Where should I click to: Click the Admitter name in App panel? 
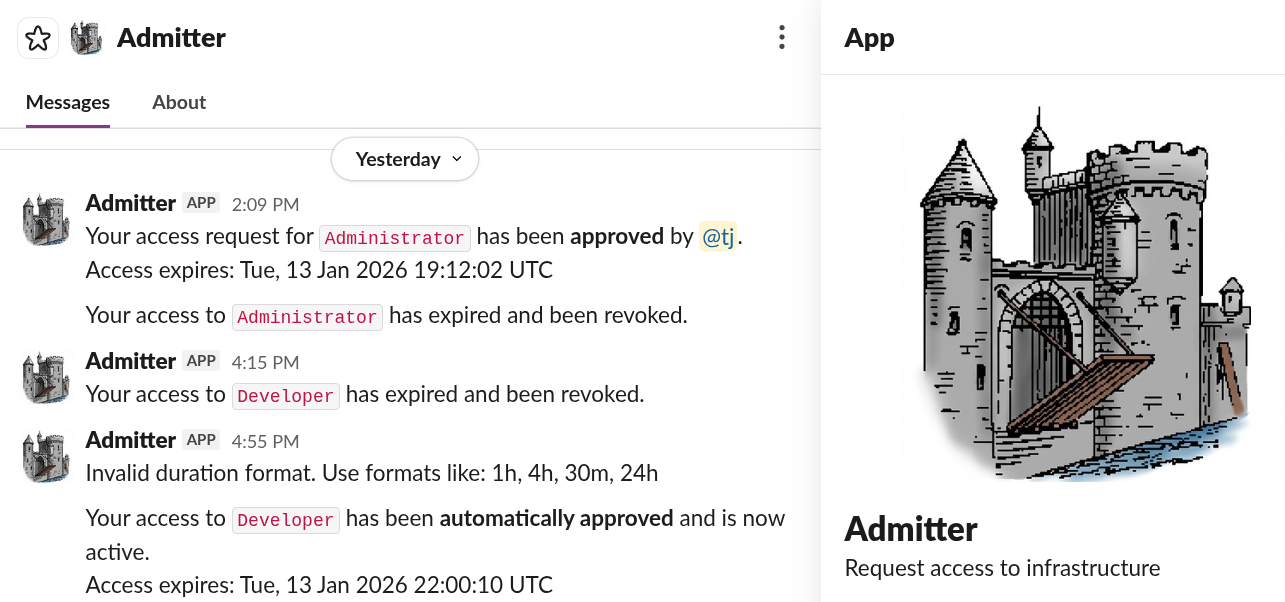click(x=911, y=528)
